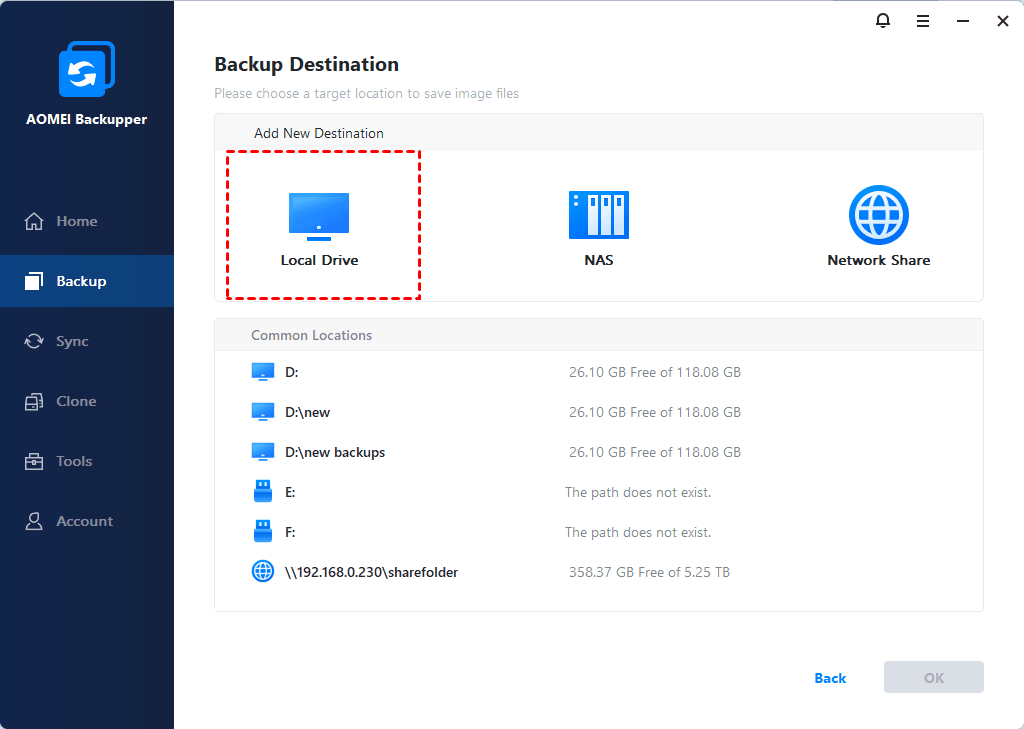Select the NAS storage icon
The height and width of the screenshot is (729, 1024).
click(598, 215)
